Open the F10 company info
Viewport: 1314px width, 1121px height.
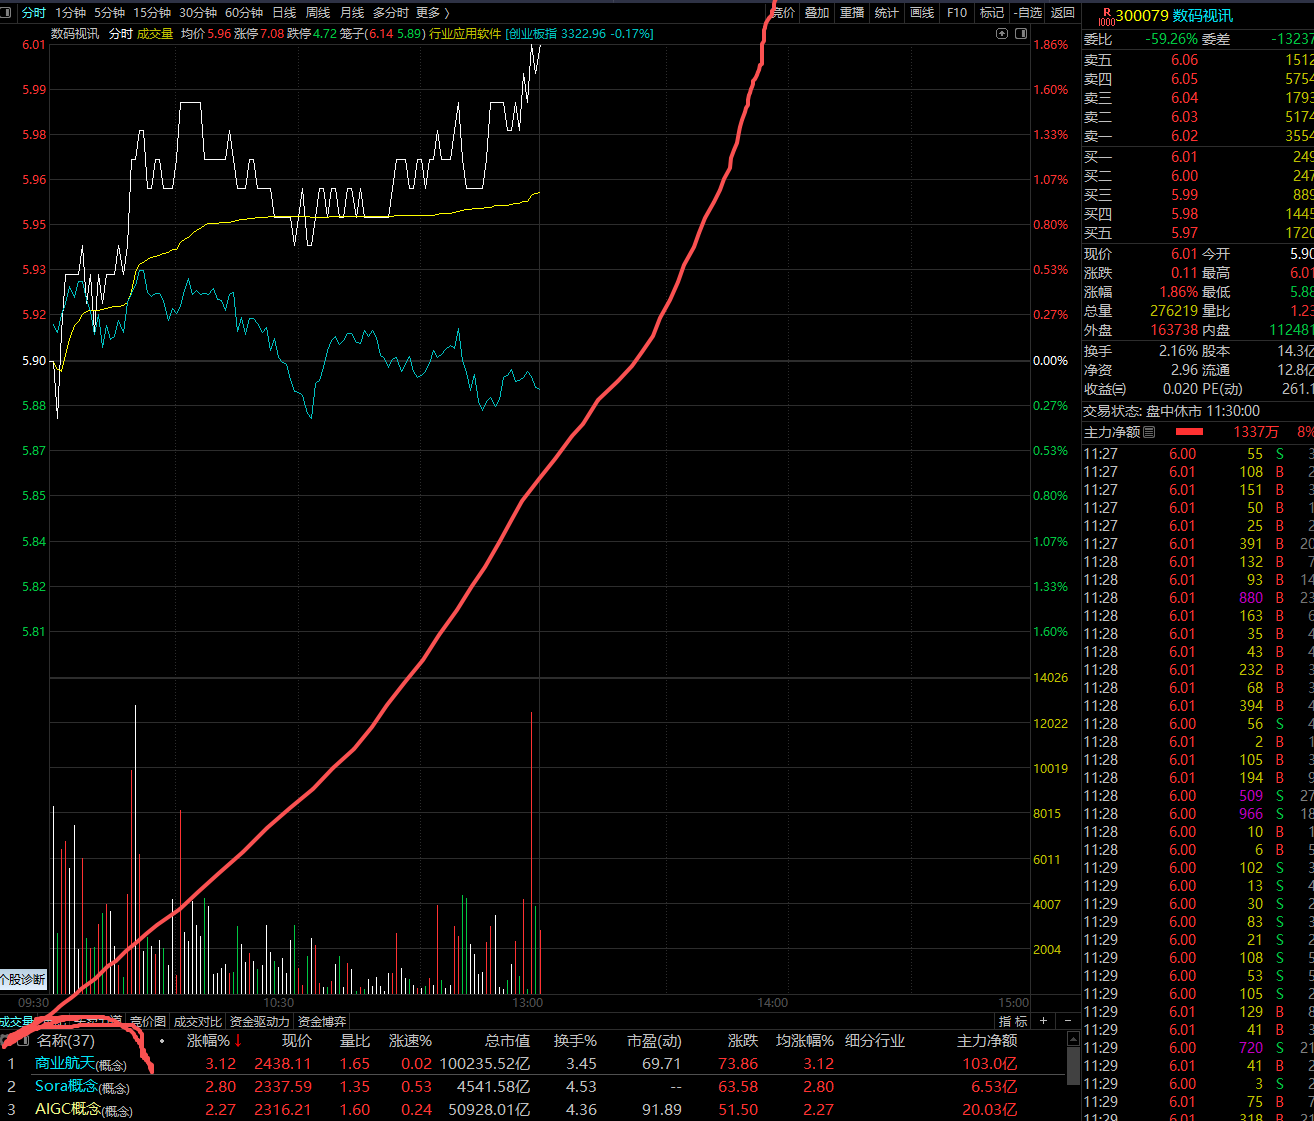[957, 13]
